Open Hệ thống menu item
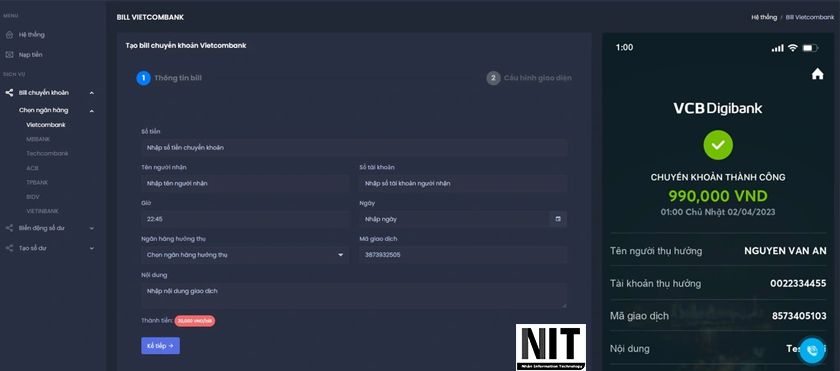840x371 pixels. (x=32, y=35)
